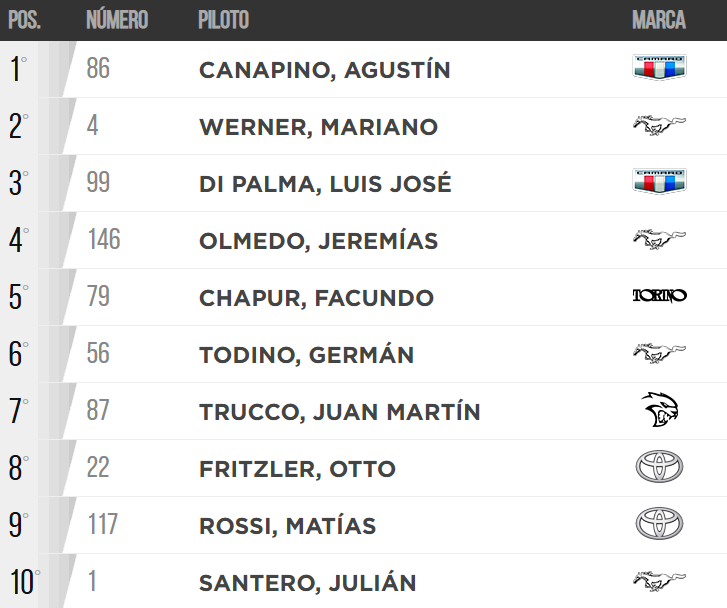Click Dodge Hellcat logo in Trucco's row
Viewport: 727px width, 608px height.
(659, 410)
